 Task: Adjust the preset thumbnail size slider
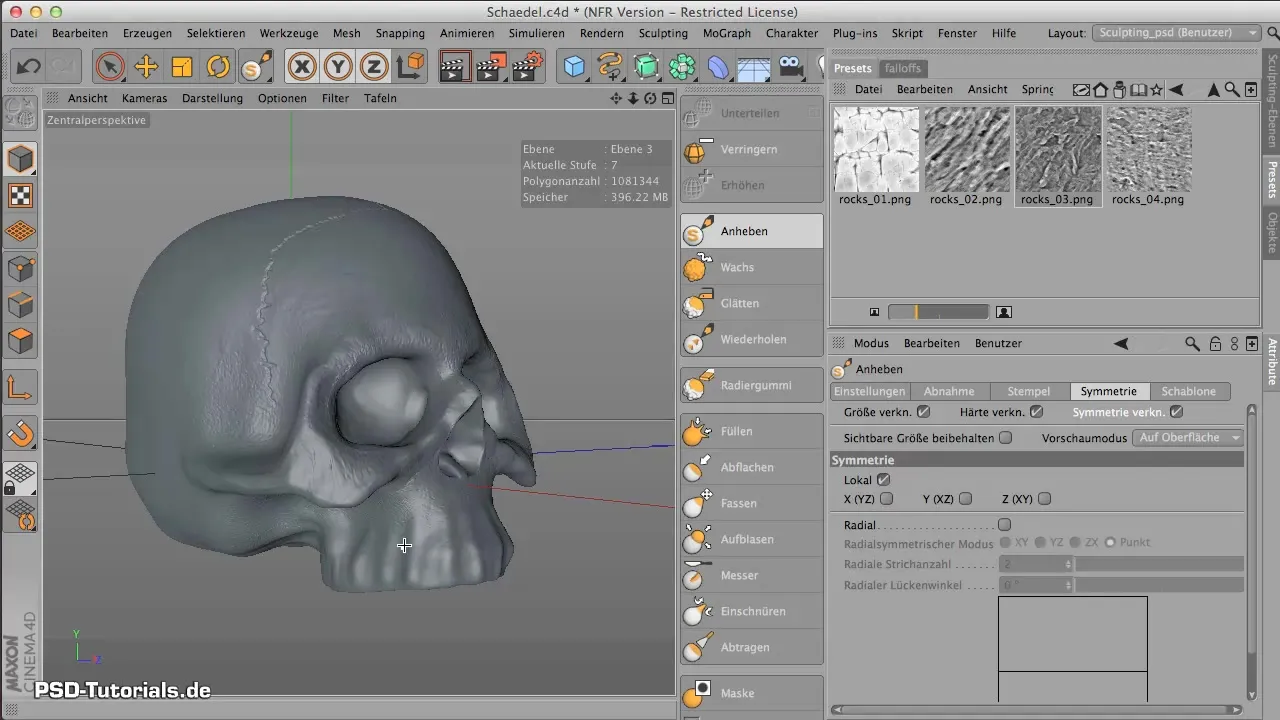938,312
